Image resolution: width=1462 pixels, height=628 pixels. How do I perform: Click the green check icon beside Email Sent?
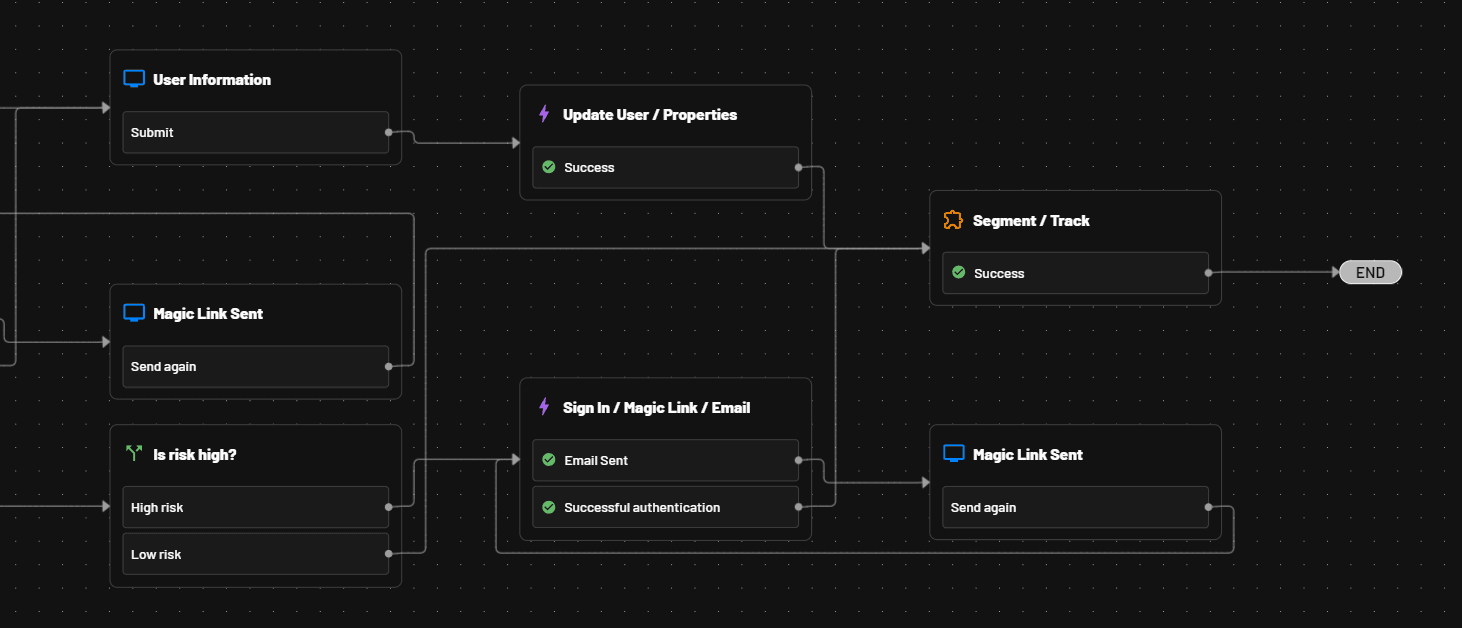[x=548, y=460]
